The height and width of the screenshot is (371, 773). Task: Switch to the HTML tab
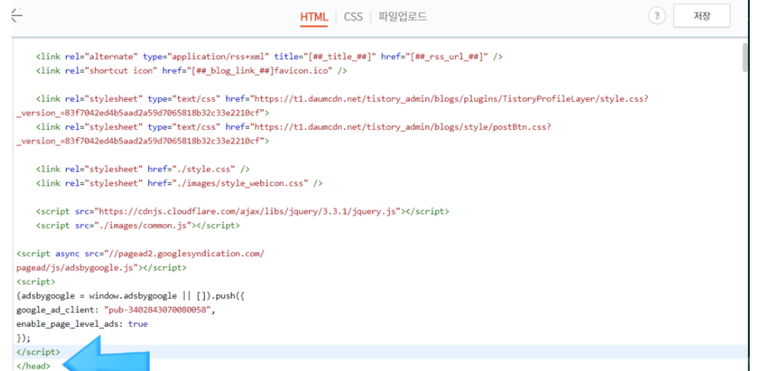click(314, 17)
